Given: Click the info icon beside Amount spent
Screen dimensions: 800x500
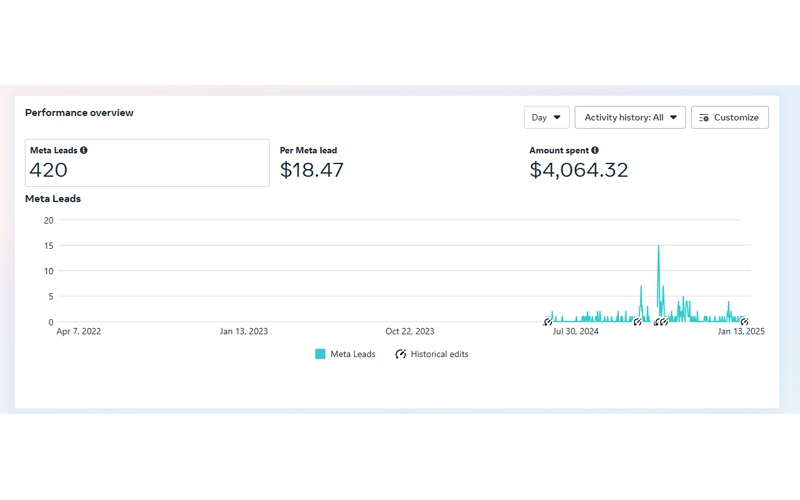Looking at the screenshot, I should [x=595, y=150].
